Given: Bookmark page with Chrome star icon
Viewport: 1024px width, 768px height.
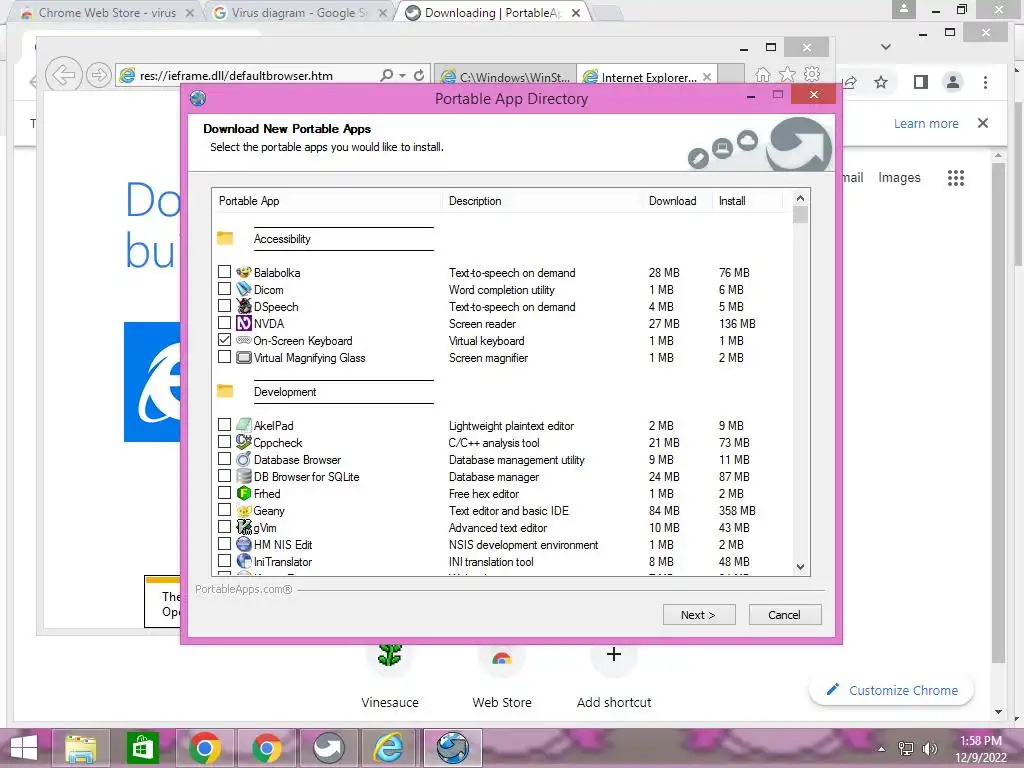Looking at the screenshot, I should pos(881,82).
